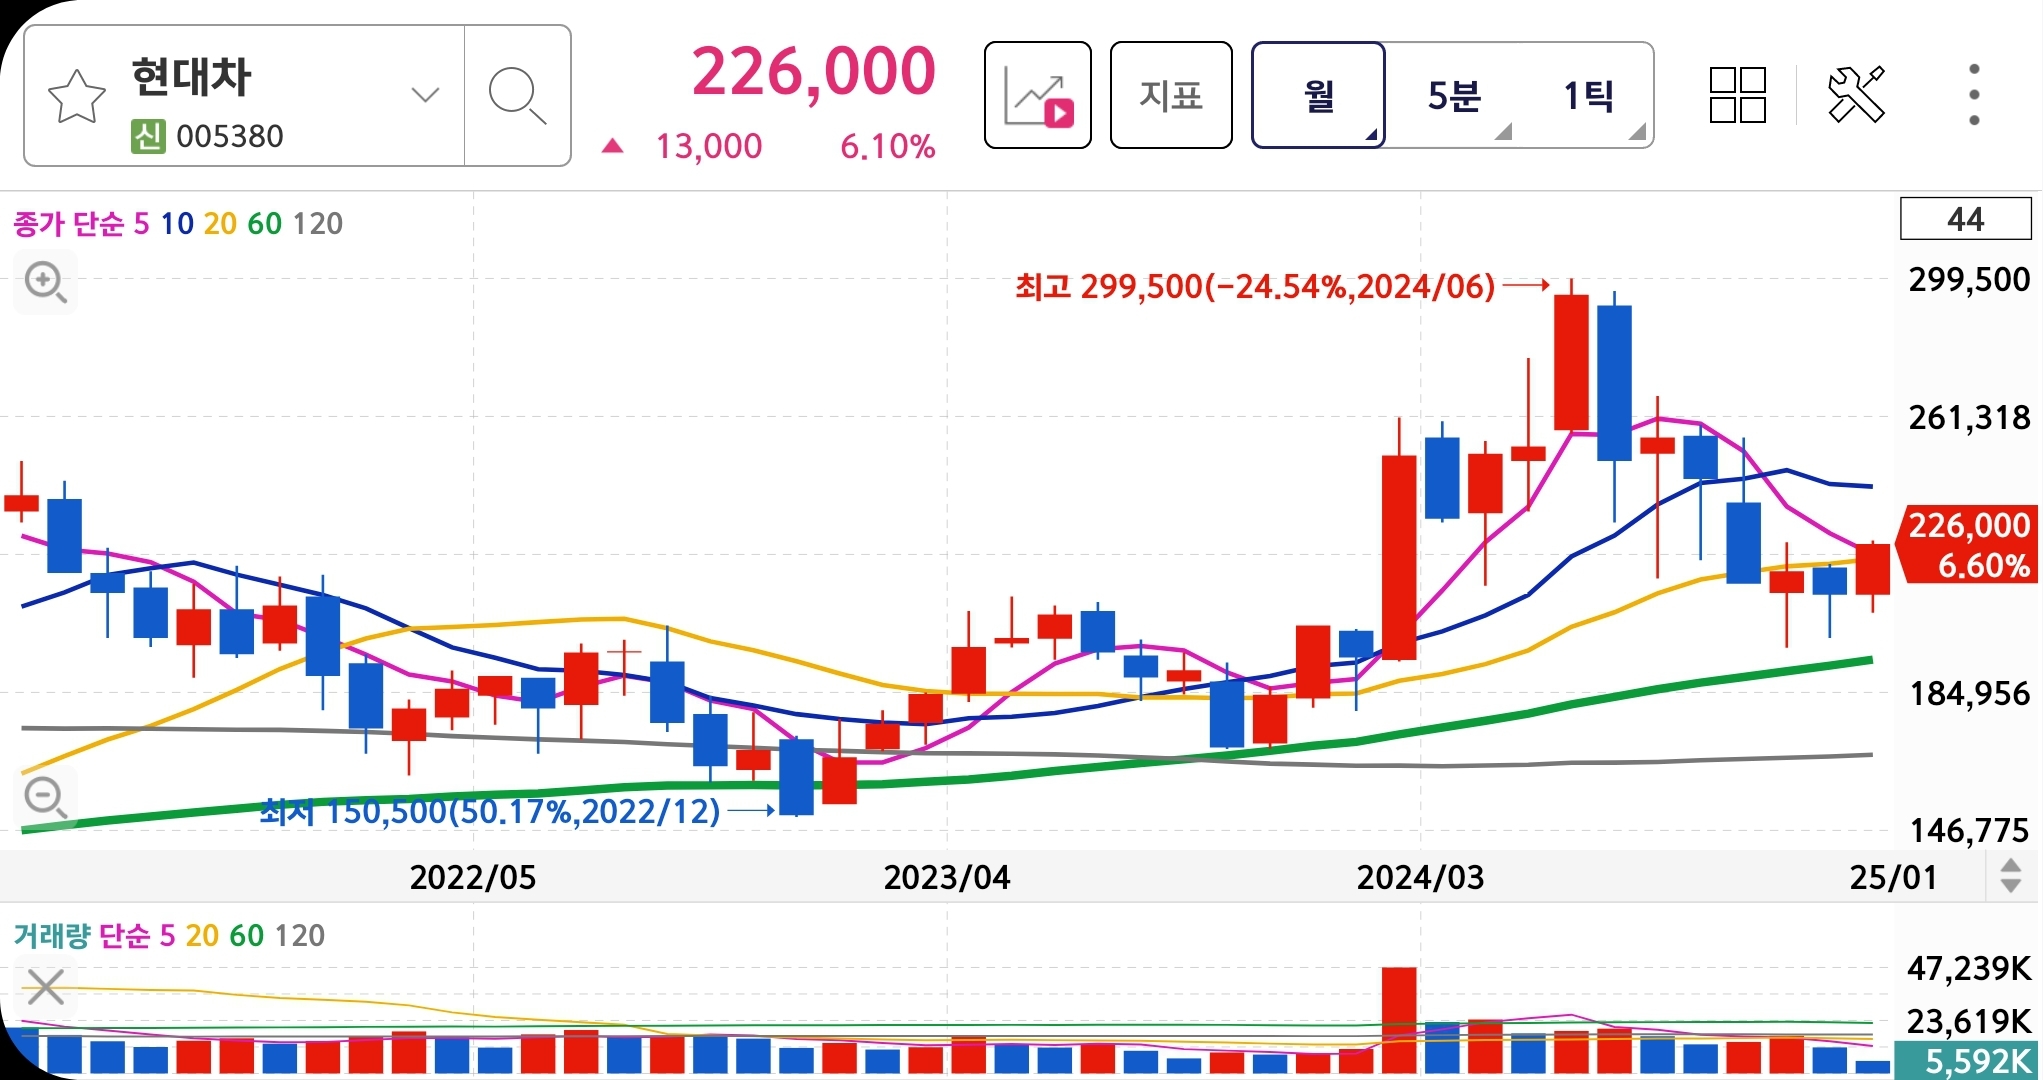Open the multi-chart grid layout icon
Image resolution: width=2043 pixels, height=1080 pixels.
point(1738,95)
